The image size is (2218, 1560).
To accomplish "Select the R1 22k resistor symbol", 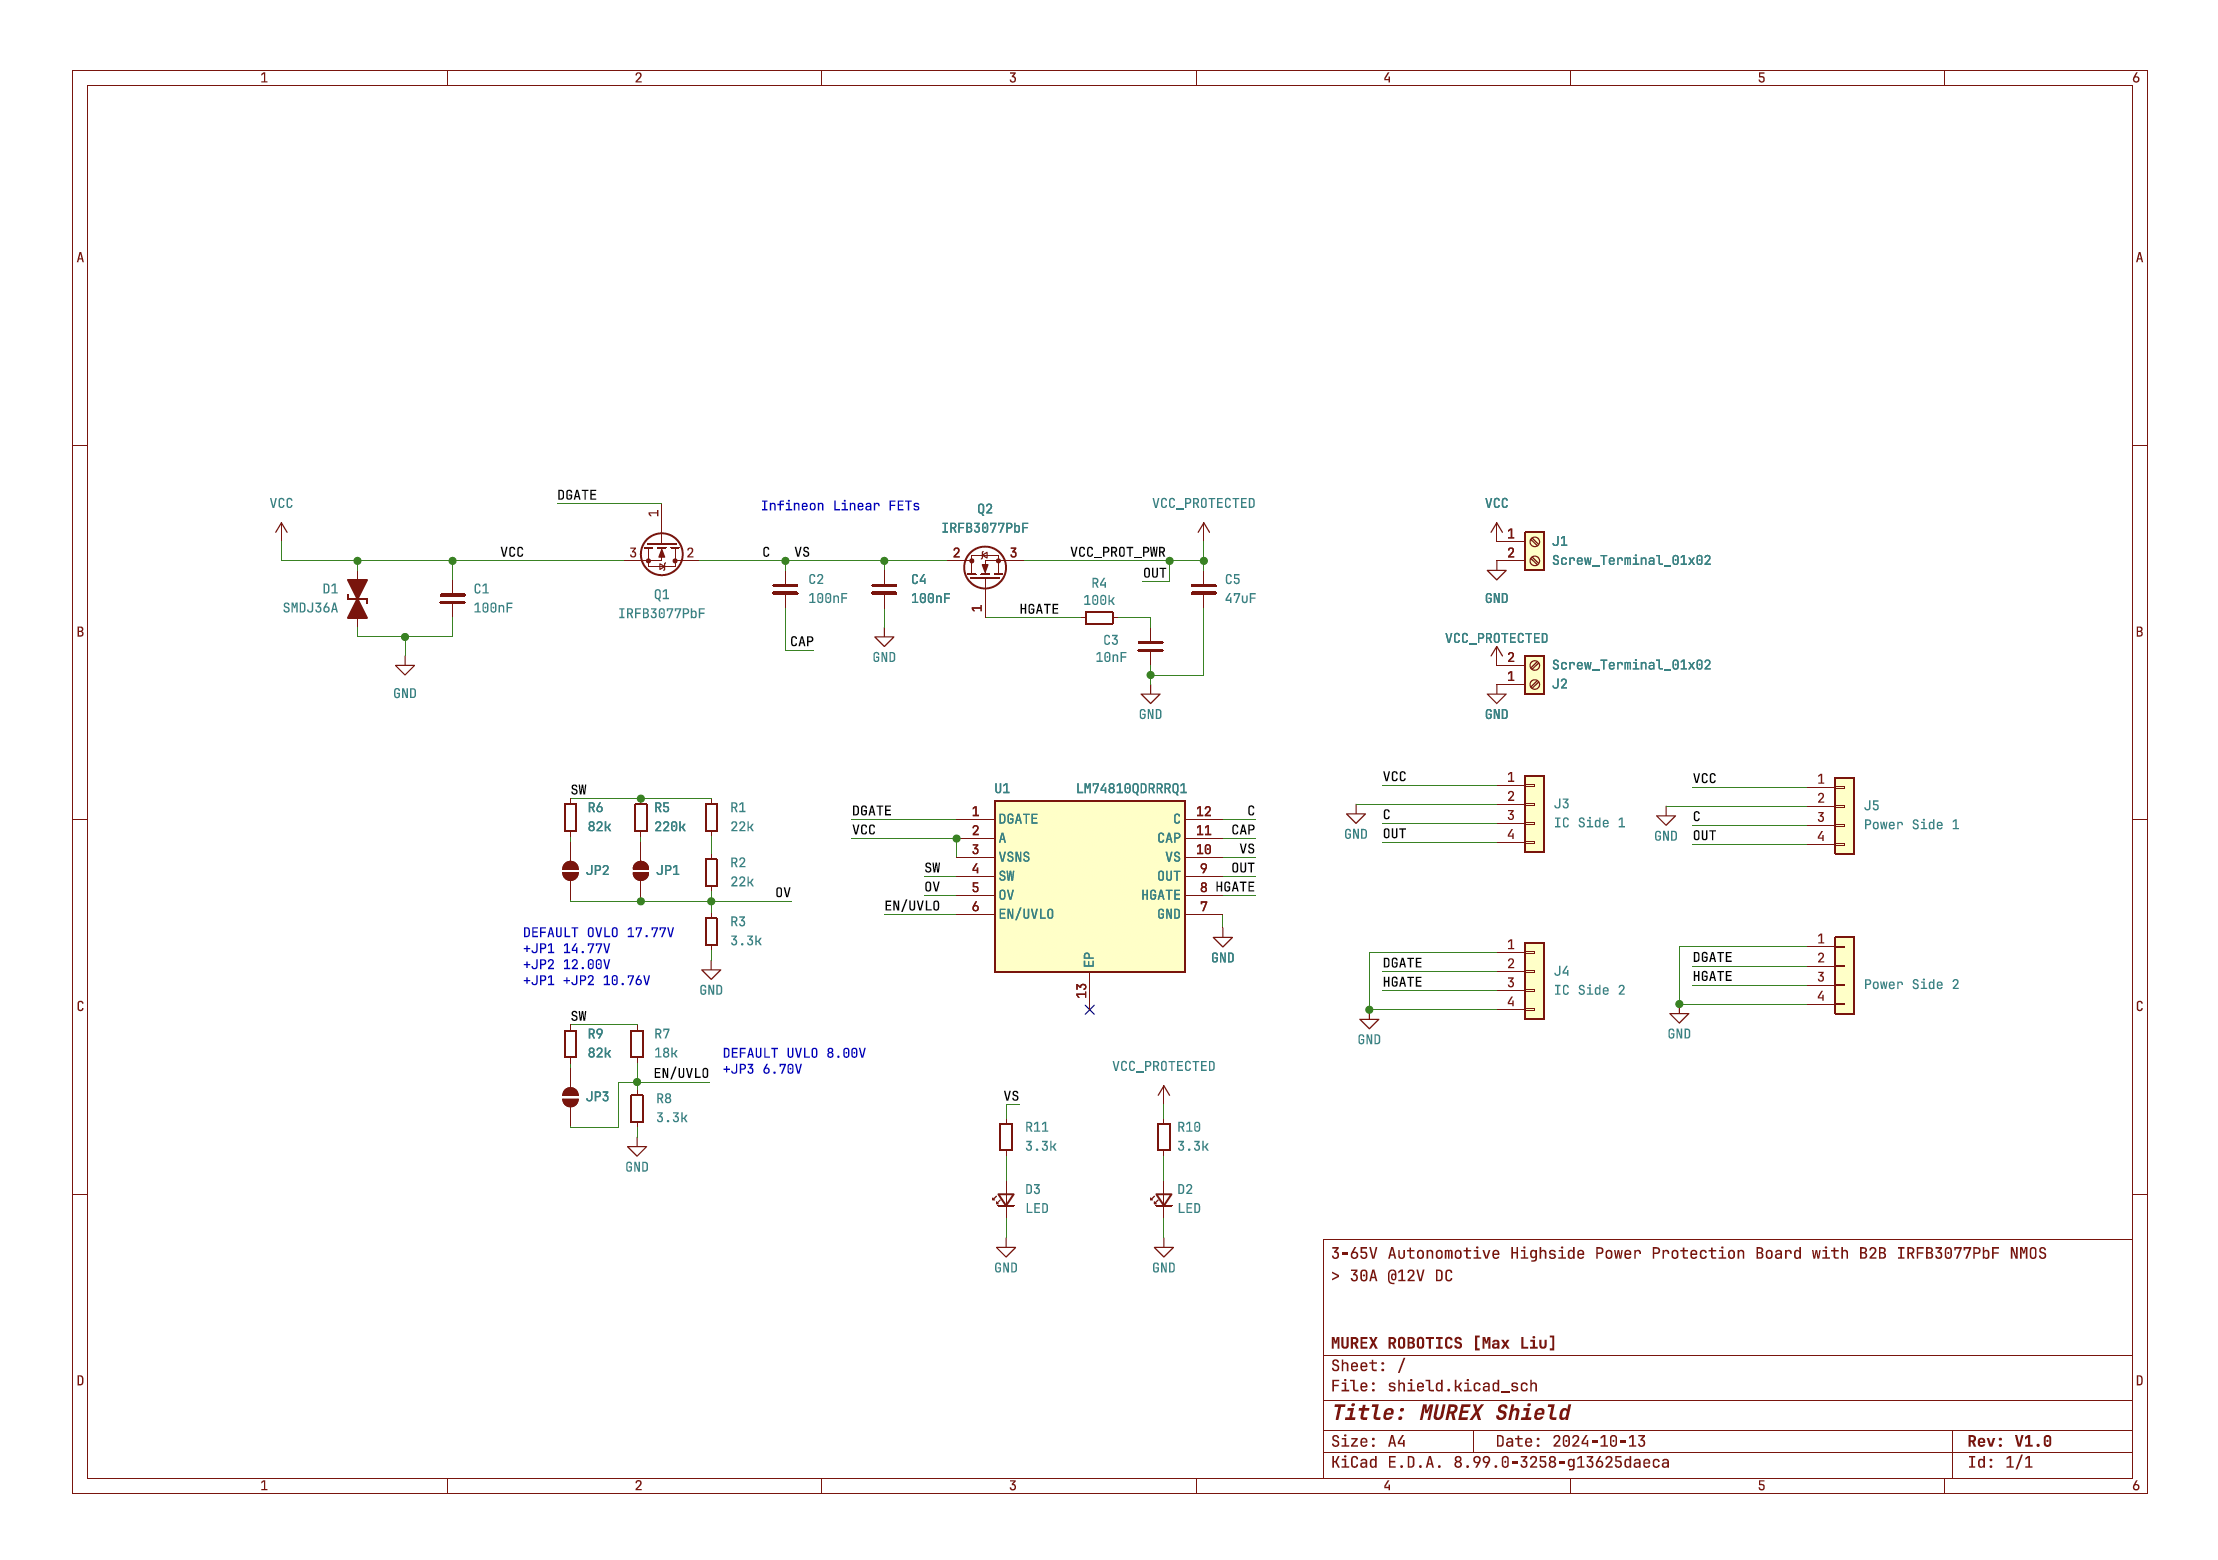I will tap(711, 817).
